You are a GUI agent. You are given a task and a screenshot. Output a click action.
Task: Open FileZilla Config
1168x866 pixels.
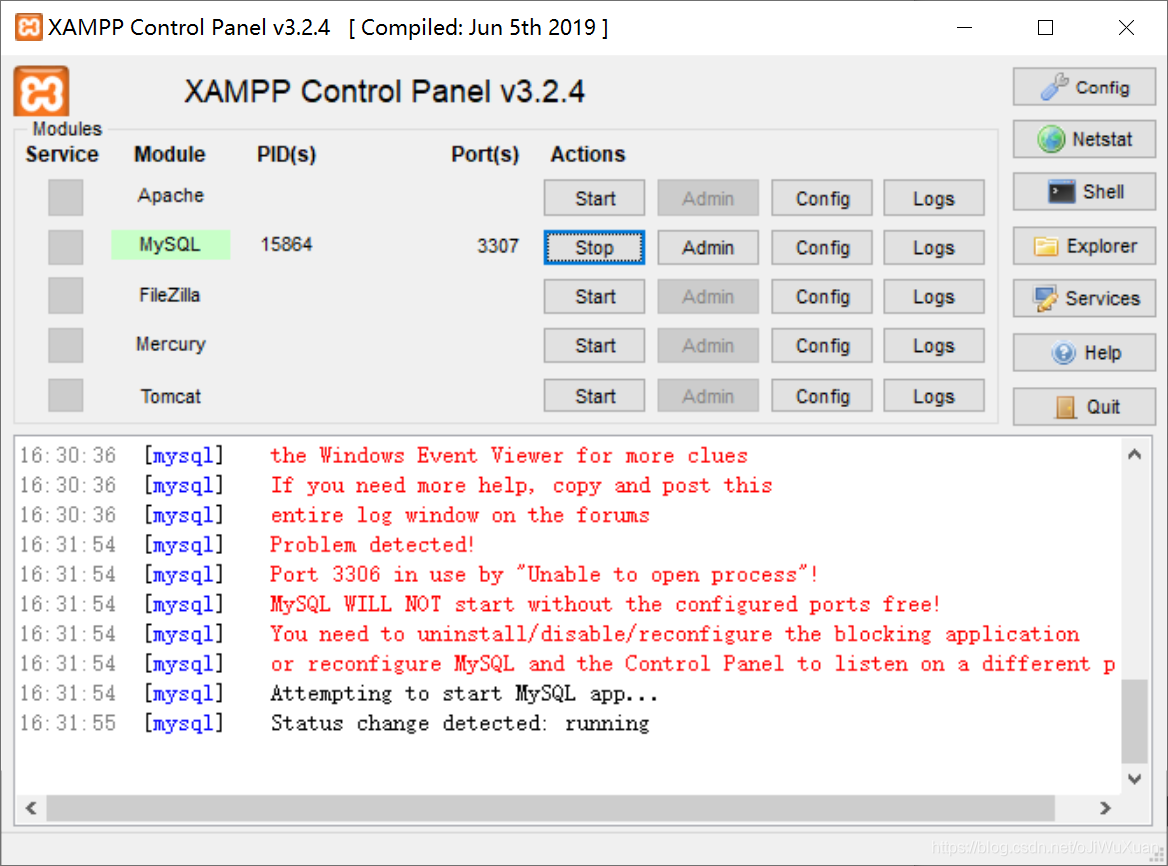coord(822,296)
